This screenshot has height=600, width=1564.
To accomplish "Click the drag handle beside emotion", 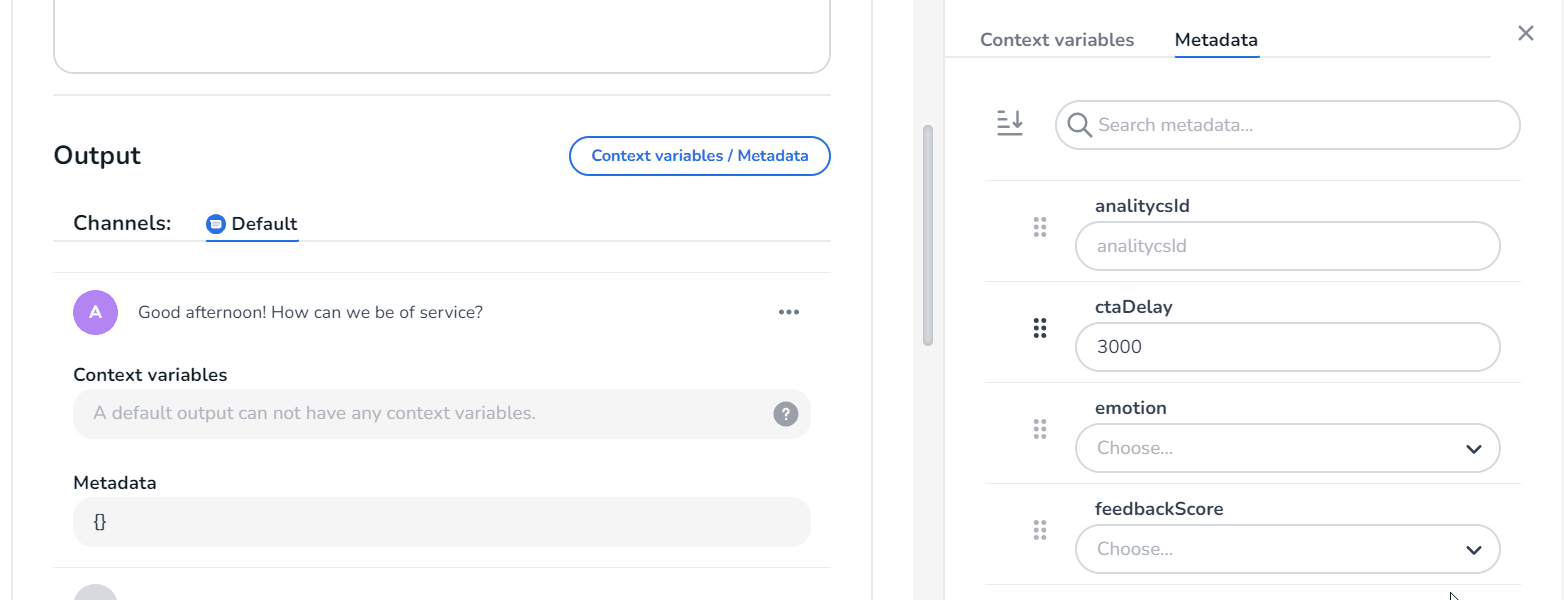I will pos(1040,428).
